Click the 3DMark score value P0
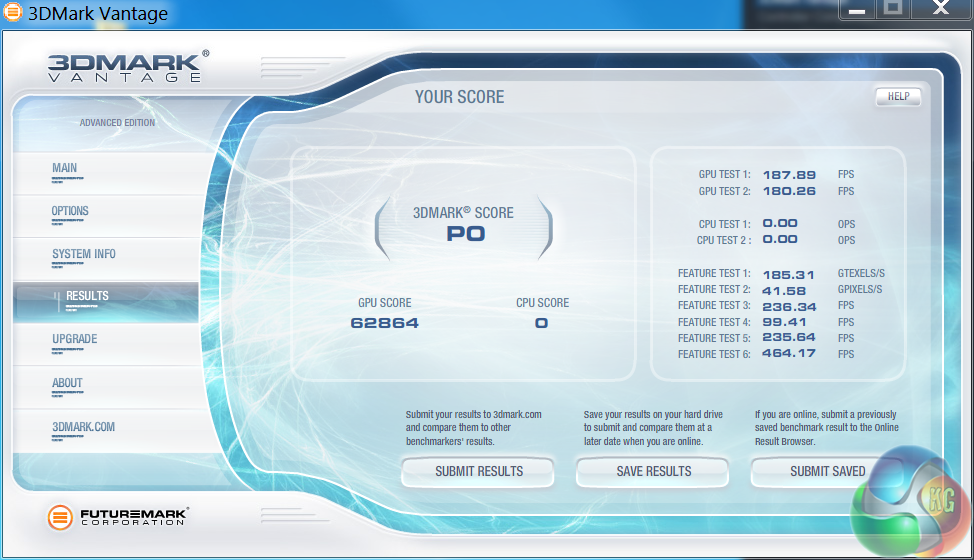Screen dimensions: 974x560 pos(466,234)
